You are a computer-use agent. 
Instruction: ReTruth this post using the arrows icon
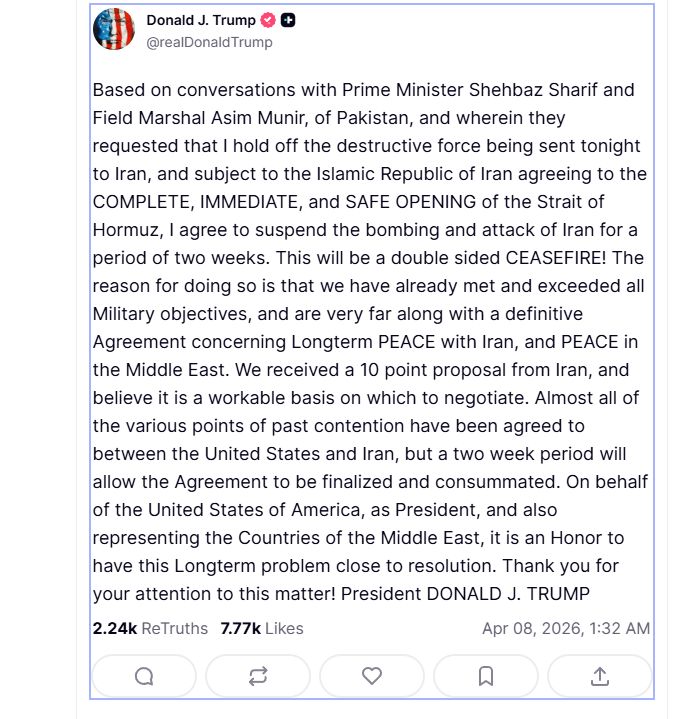258,677
